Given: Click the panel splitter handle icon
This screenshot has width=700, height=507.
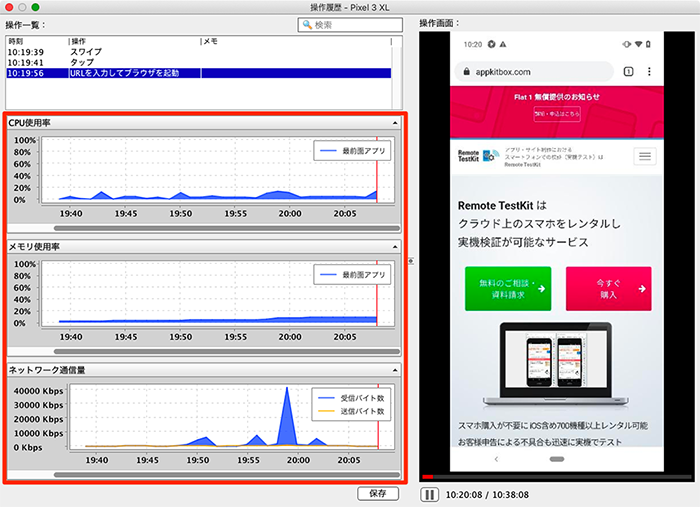Looking at the screenshot, I should [x=411, y=261].
